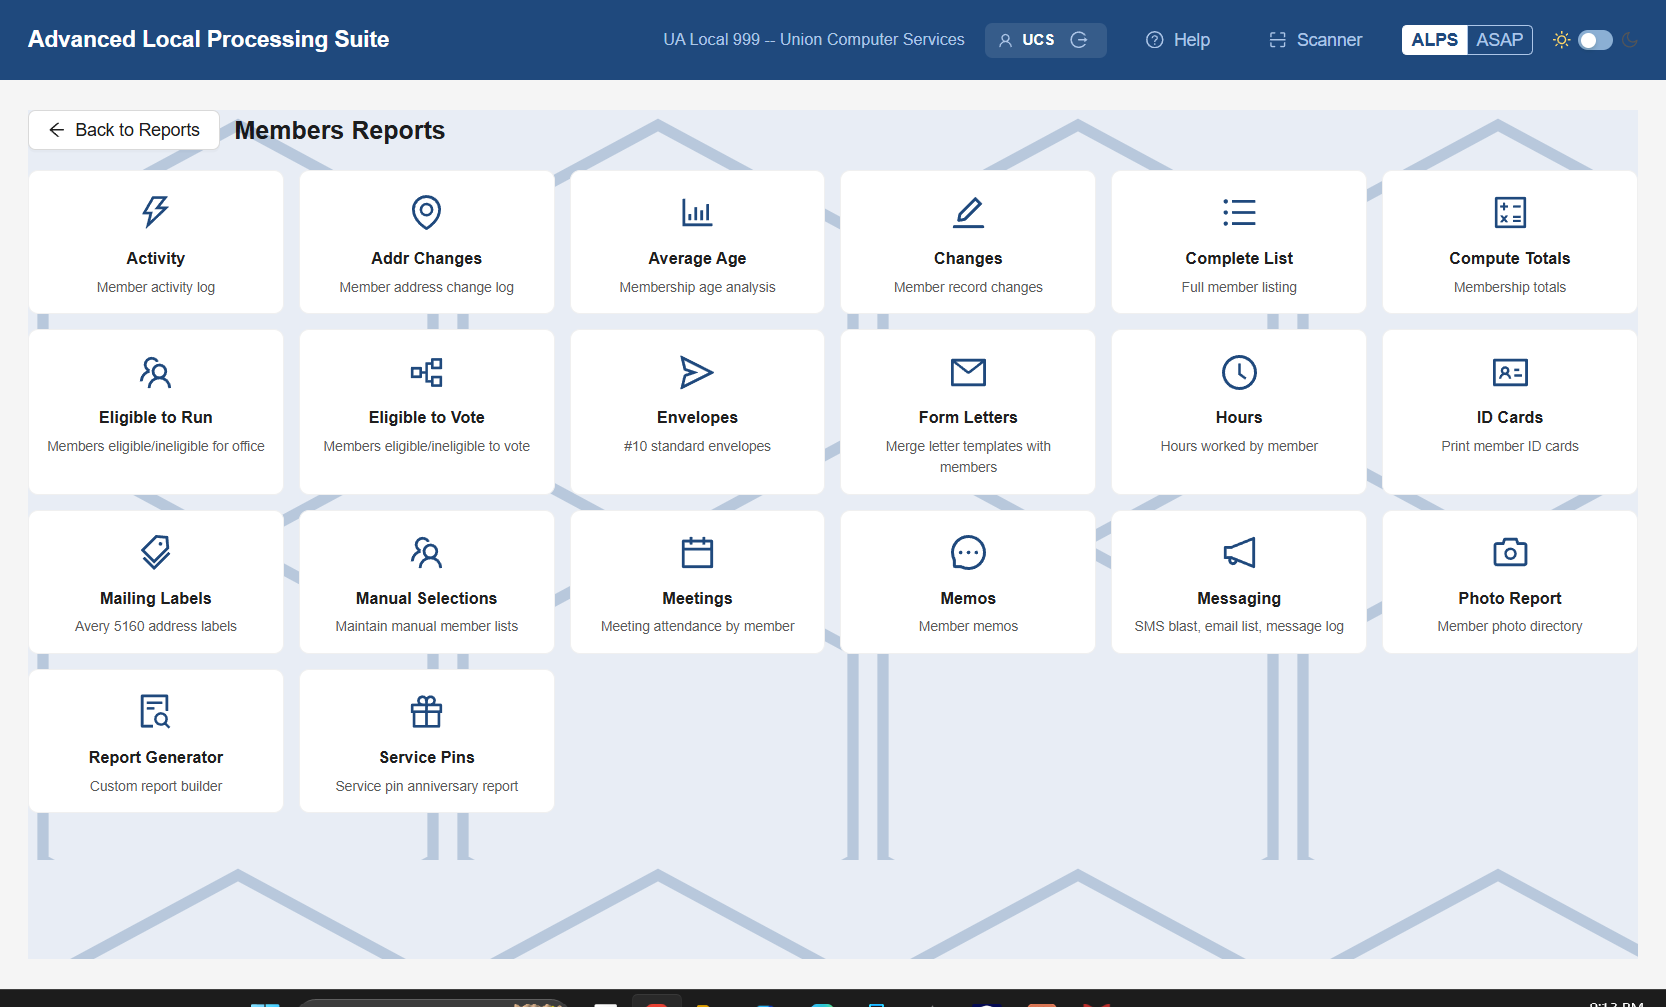Click the Mailing Labels tag icon
The image size is (1666, 1007).
pos(155,552)
